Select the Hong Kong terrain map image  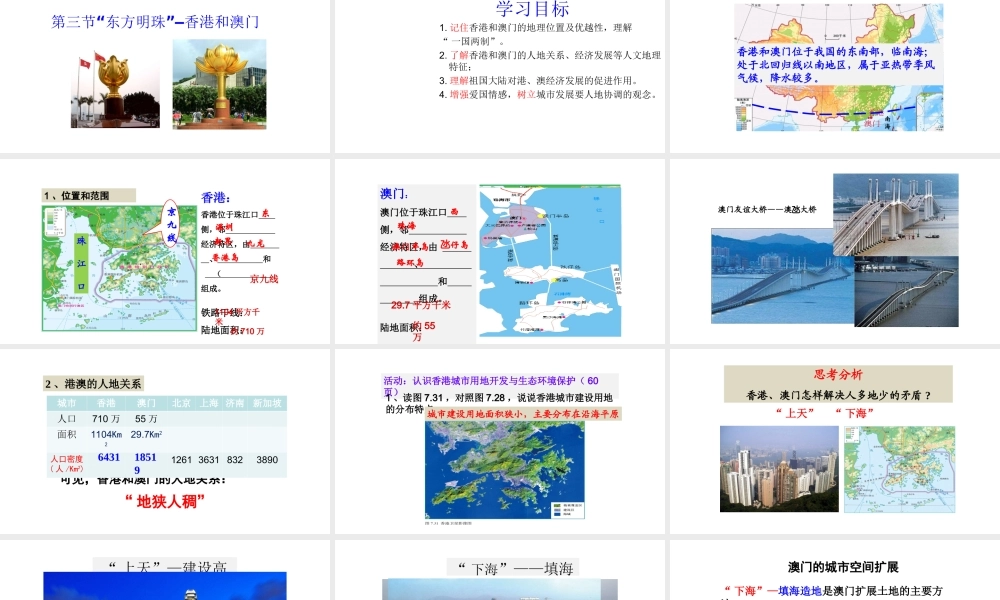(119, 268)
